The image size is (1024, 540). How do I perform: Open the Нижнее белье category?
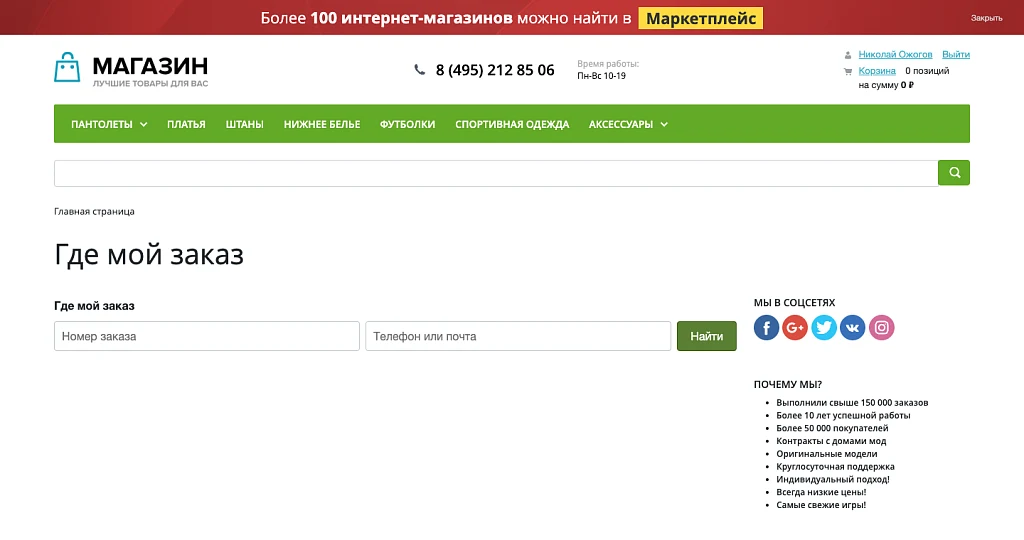click(x=322, y=124)
